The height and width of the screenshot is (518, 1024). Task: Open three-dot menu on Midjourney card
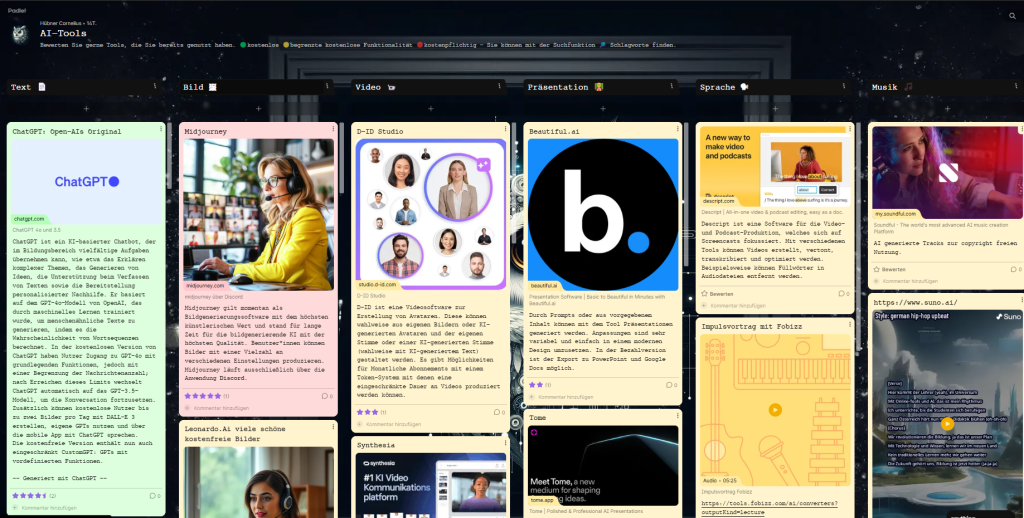(333, 129)
